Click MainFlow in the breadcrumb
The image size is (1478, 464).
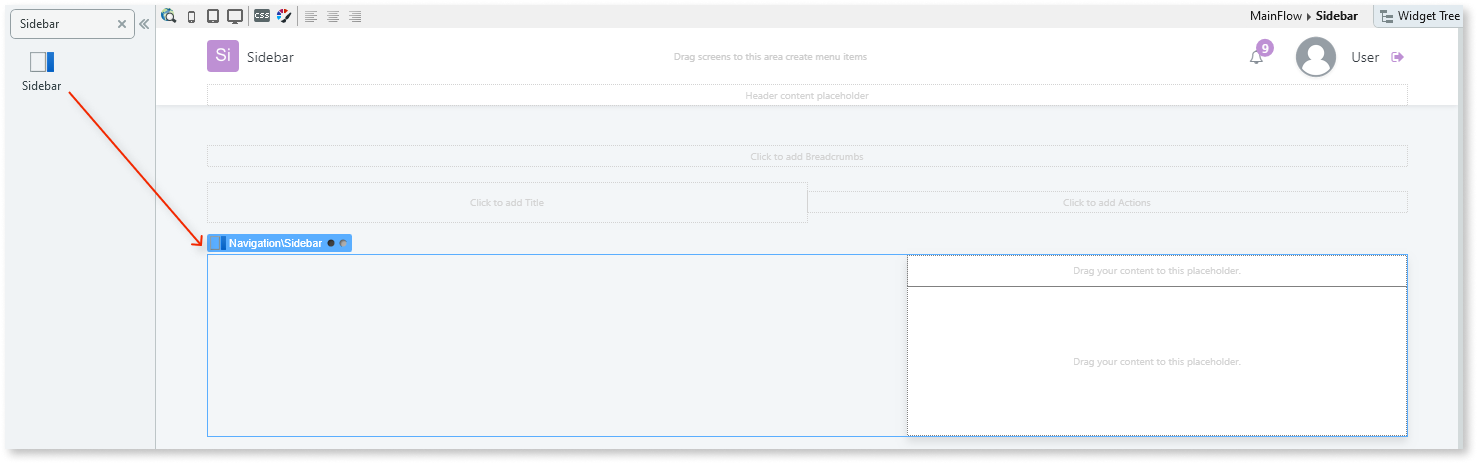[x=1276, y=16]
